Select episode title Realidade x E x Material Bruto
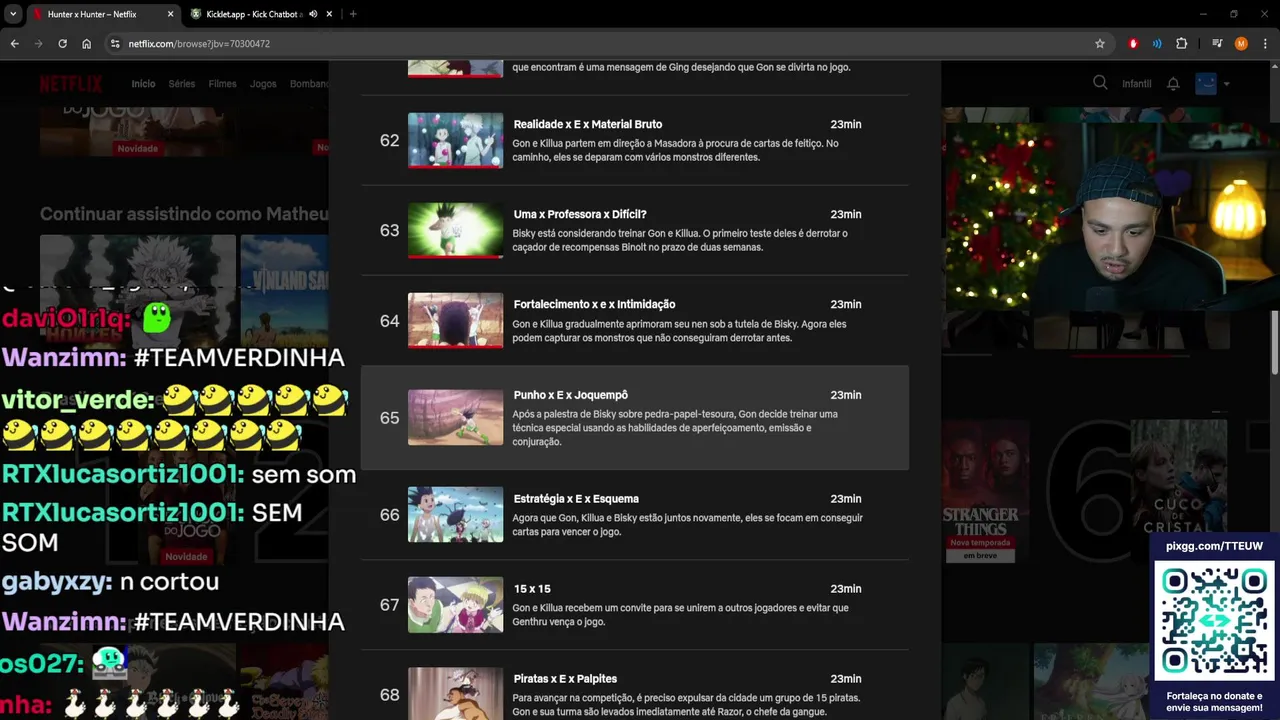The image size is (1280, 720). click(x=588, y=124)
